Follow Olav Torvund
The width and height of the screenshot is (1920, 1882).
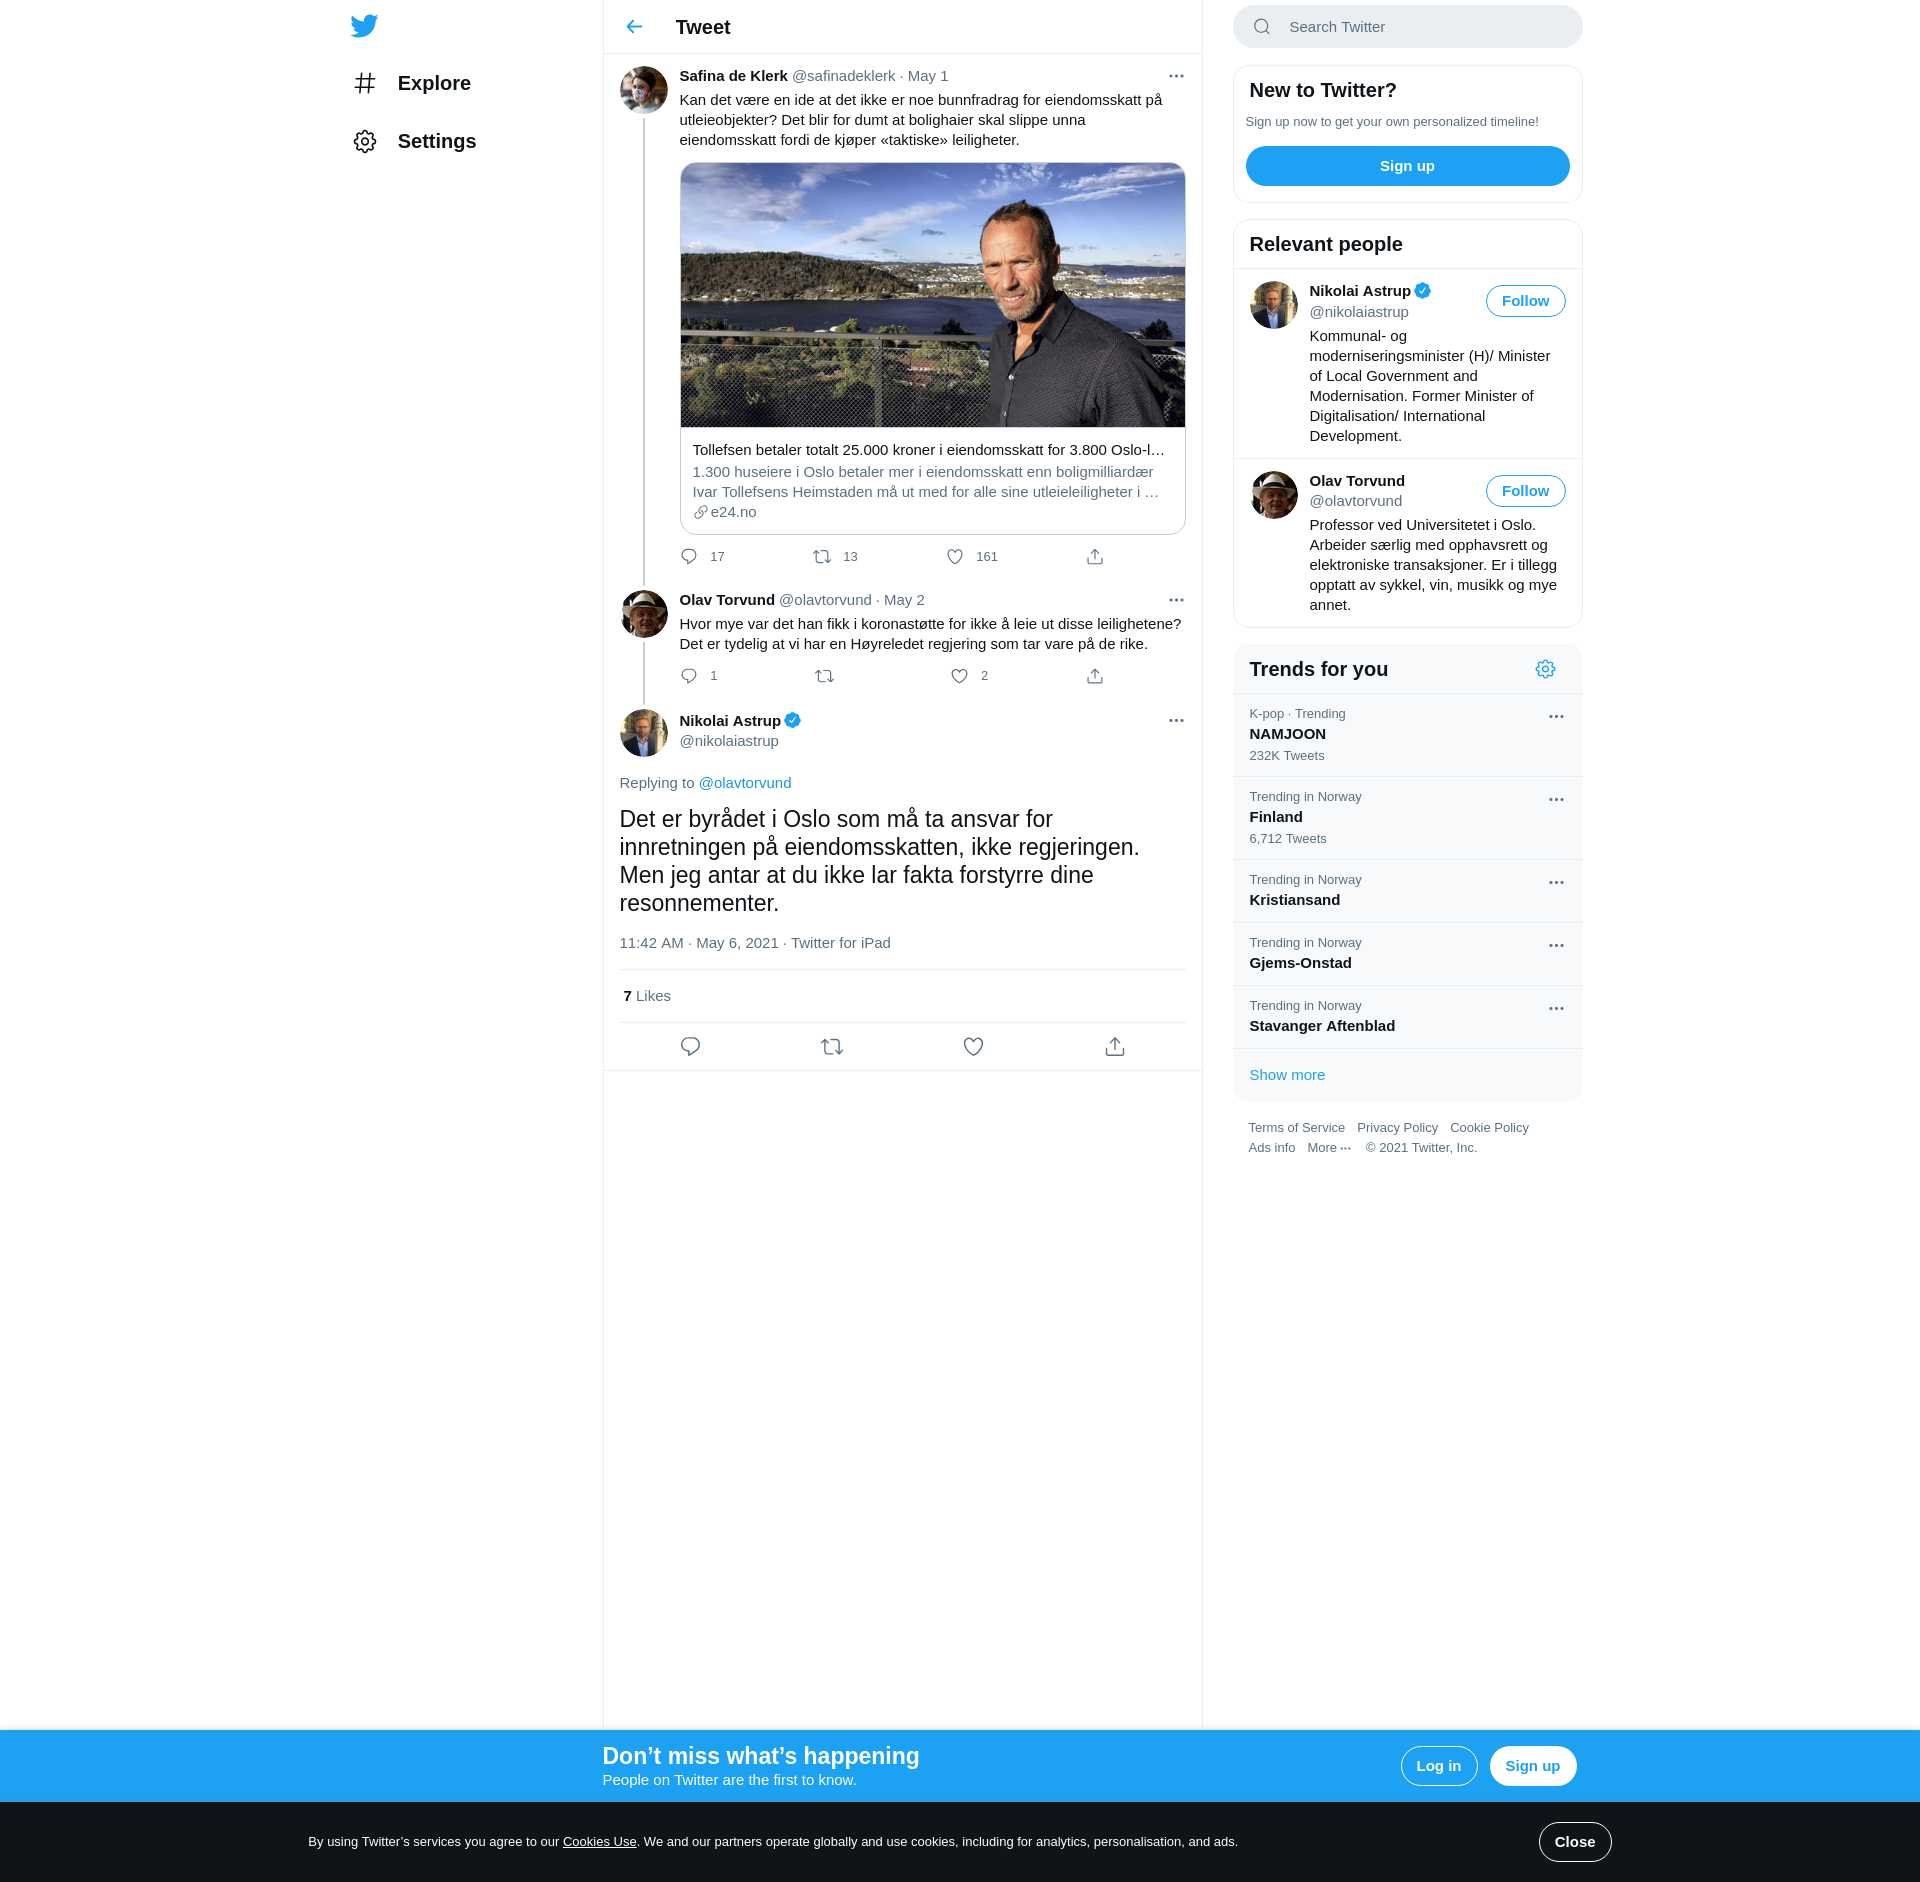pos(1525,491)
